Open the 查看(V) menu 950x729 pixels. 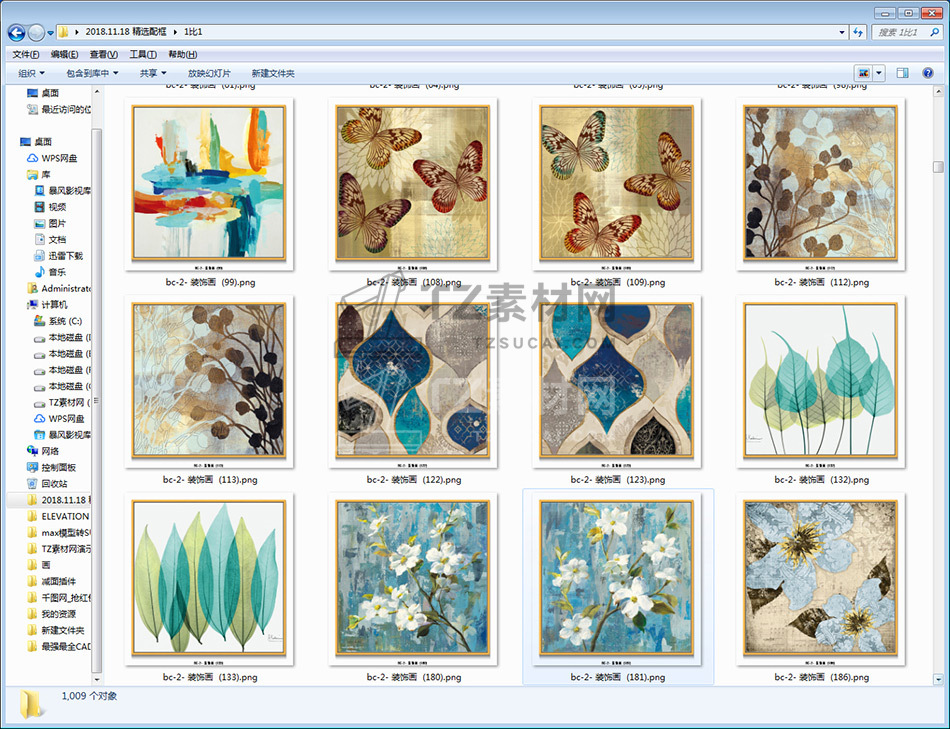pyautogui.click(x=103, y=54)
